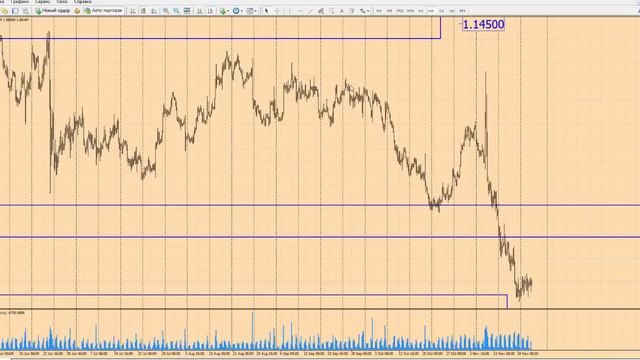Switch to H4 timeframe
The width and height of the screenshot is (640, 360).
(x=431, y=11)
